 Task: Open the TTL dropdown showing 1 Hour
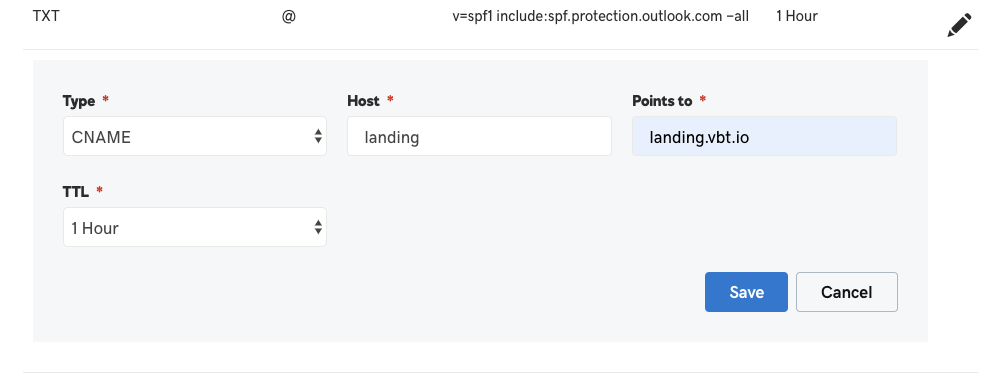195,227
